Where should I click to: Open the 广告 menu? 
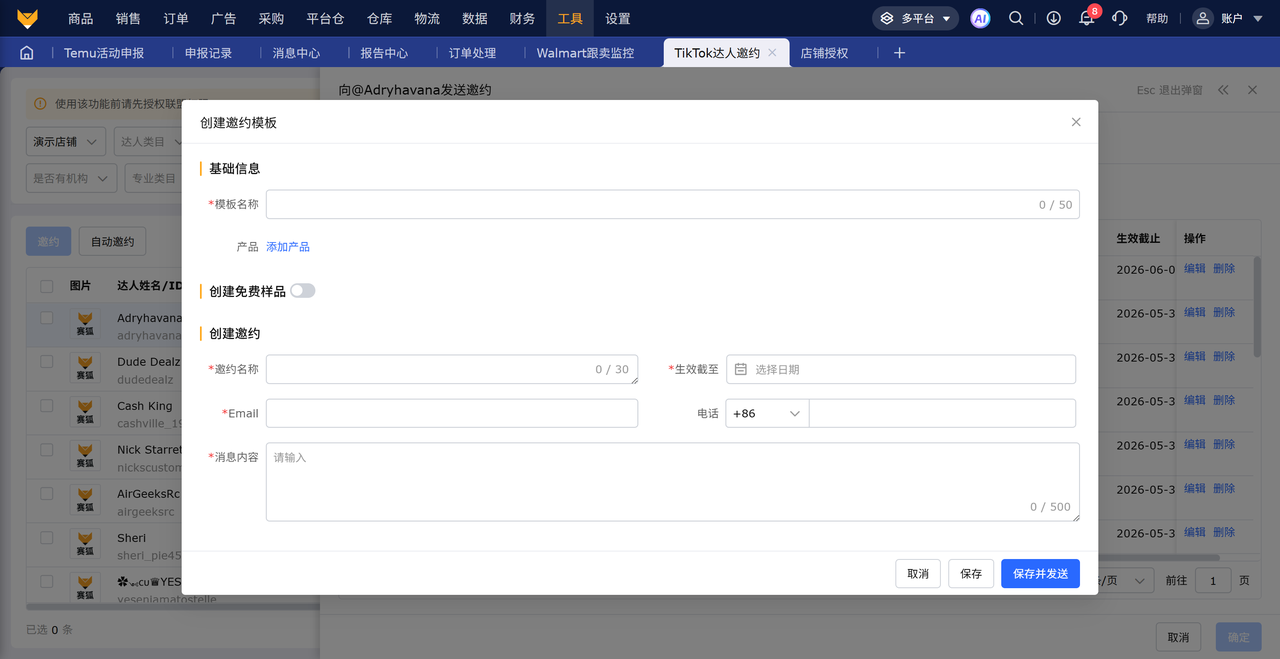[224, 18]
